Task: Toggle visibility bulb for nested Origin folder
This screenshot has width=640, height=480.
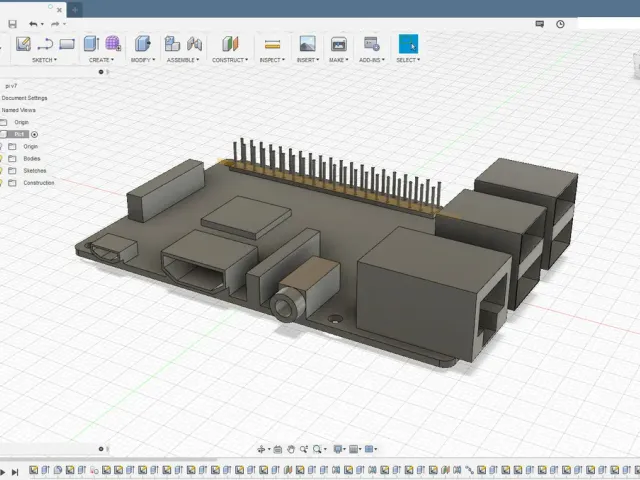Action: pos(1,146)
